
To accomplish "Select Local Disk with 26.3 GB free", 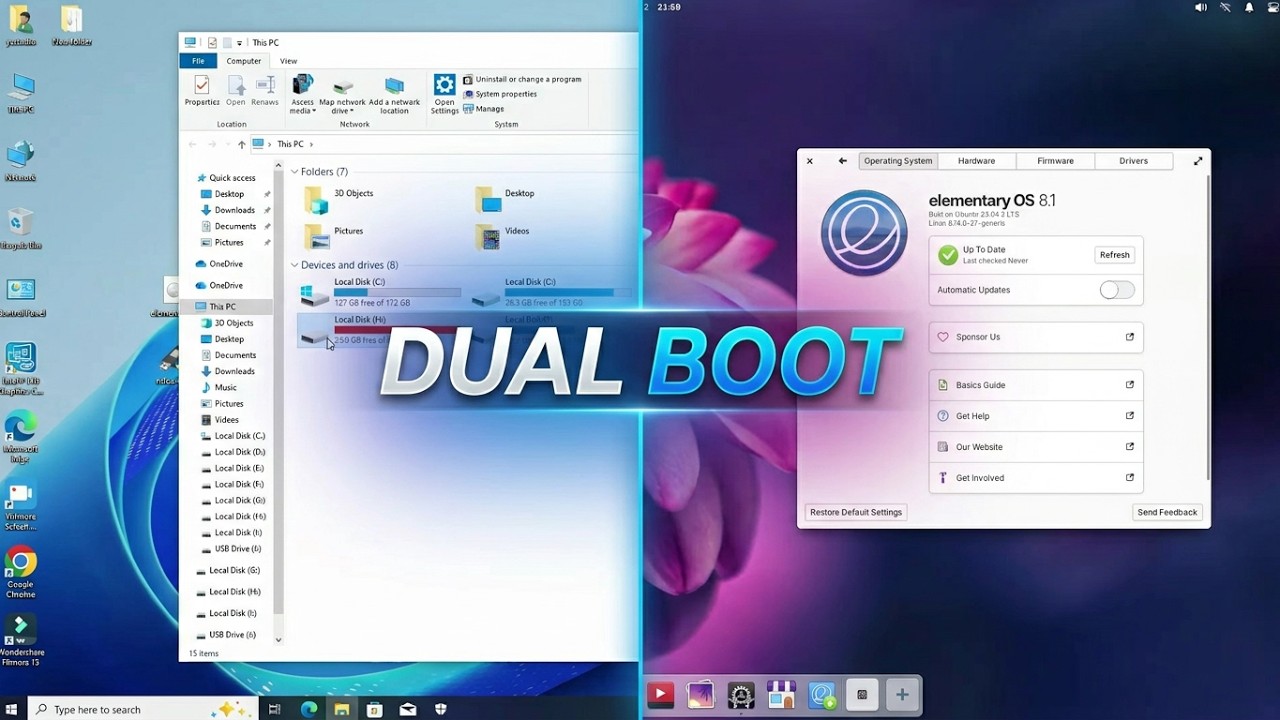I will tap(552, 293).
